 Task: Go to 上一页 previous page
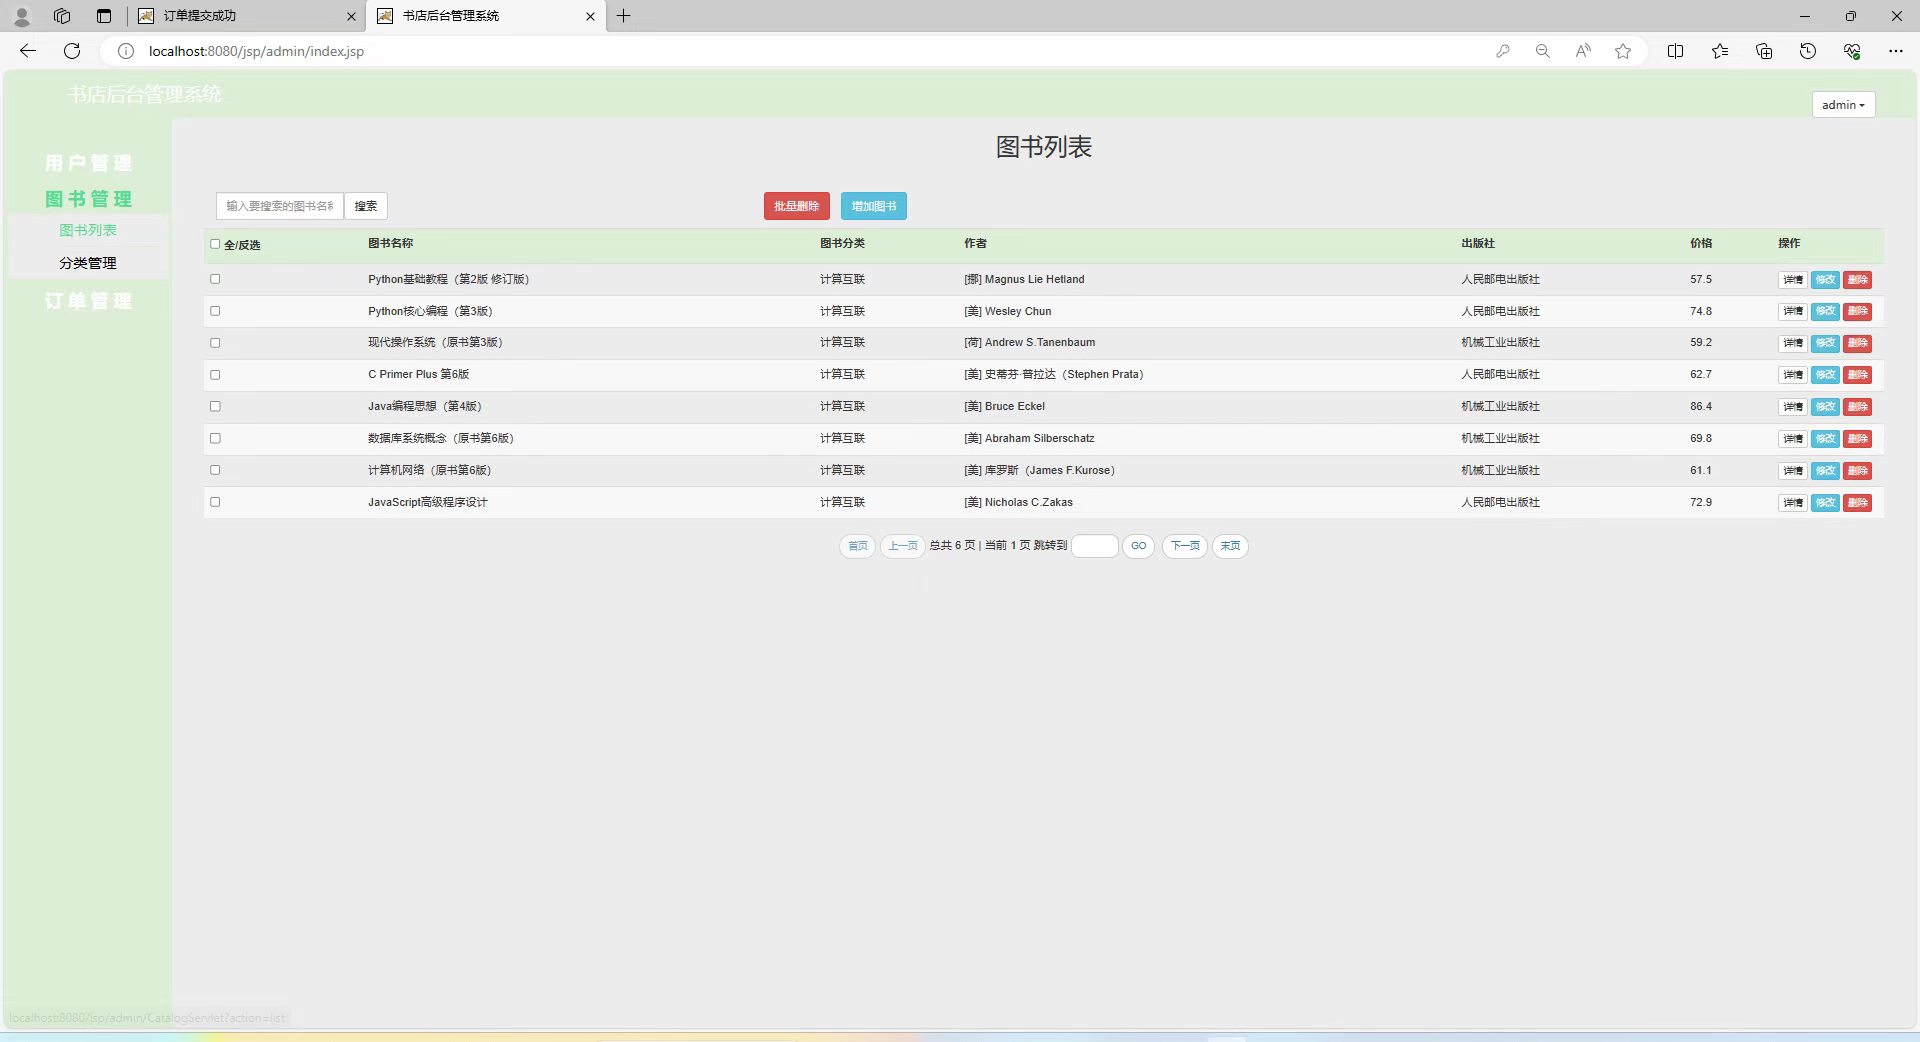pyautogui.click(x=903, y=546)
